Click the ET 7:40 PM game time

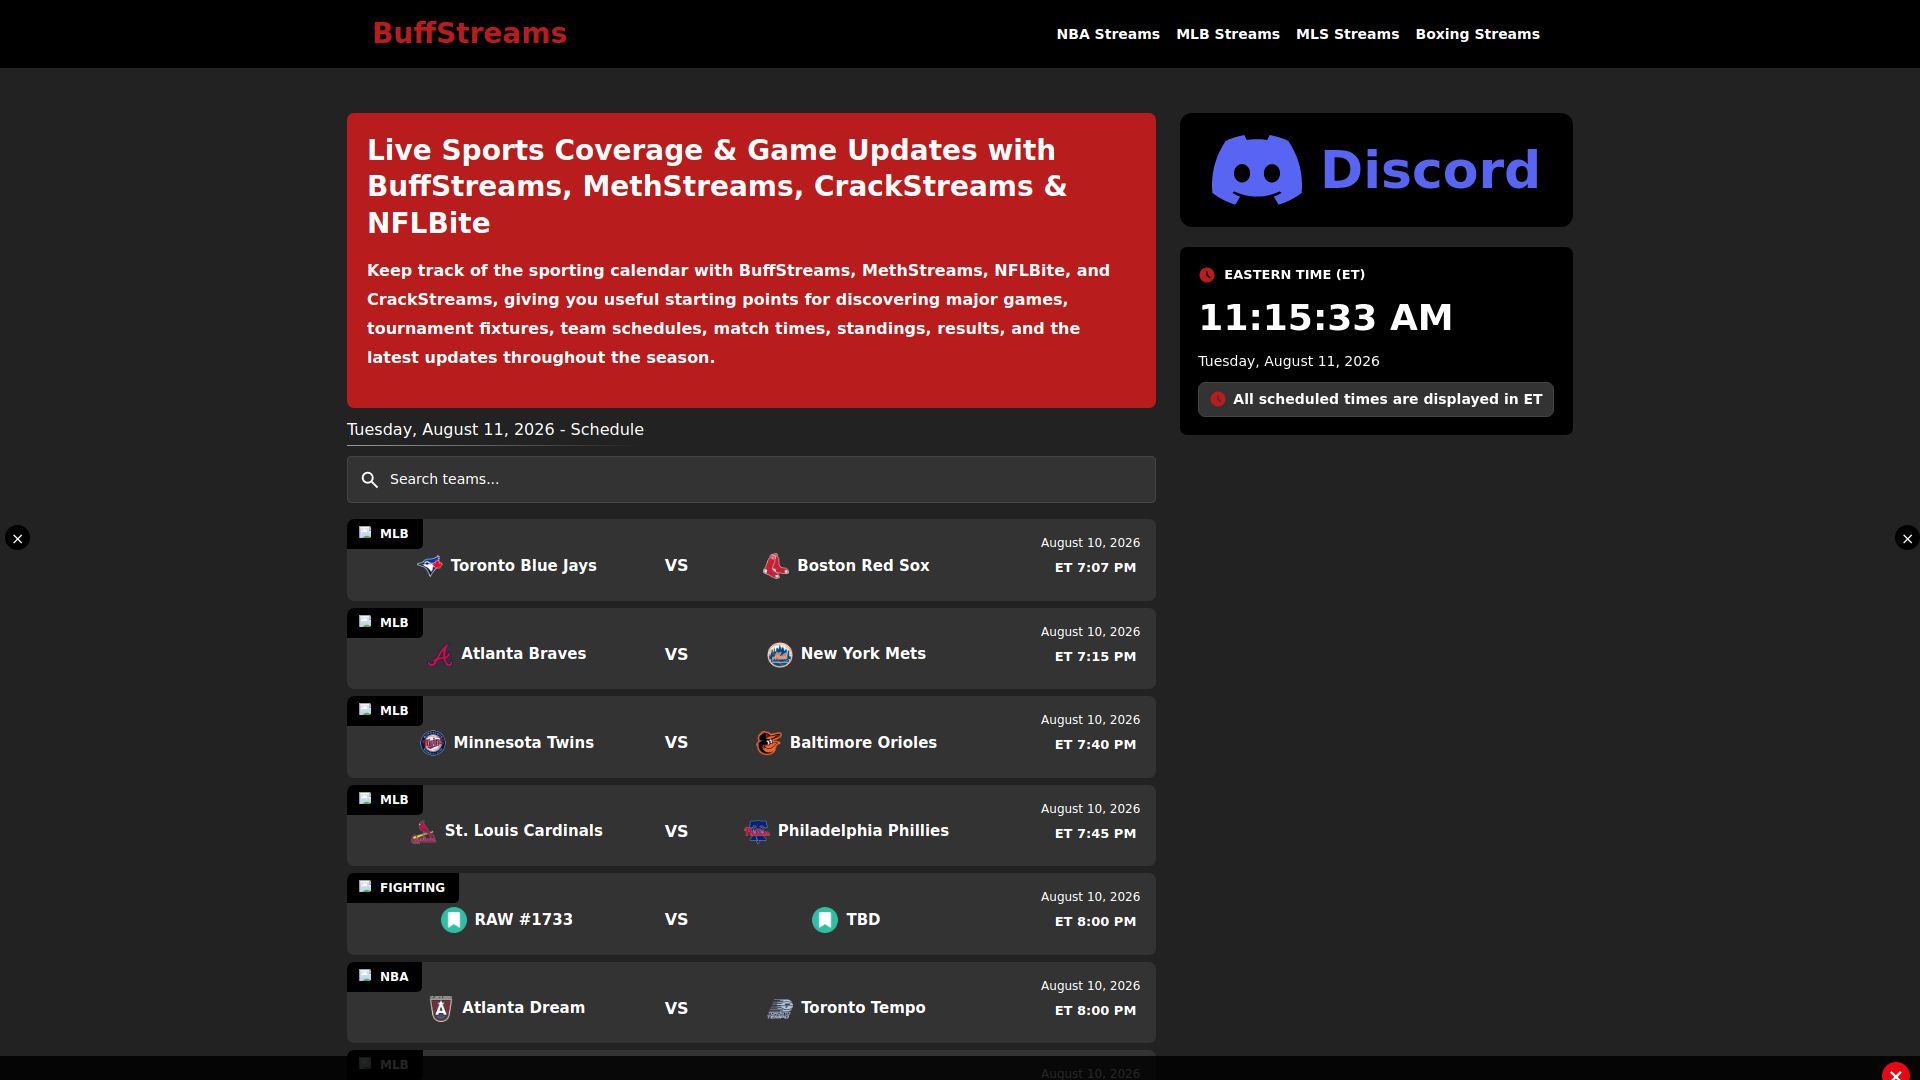(1095, 745)
